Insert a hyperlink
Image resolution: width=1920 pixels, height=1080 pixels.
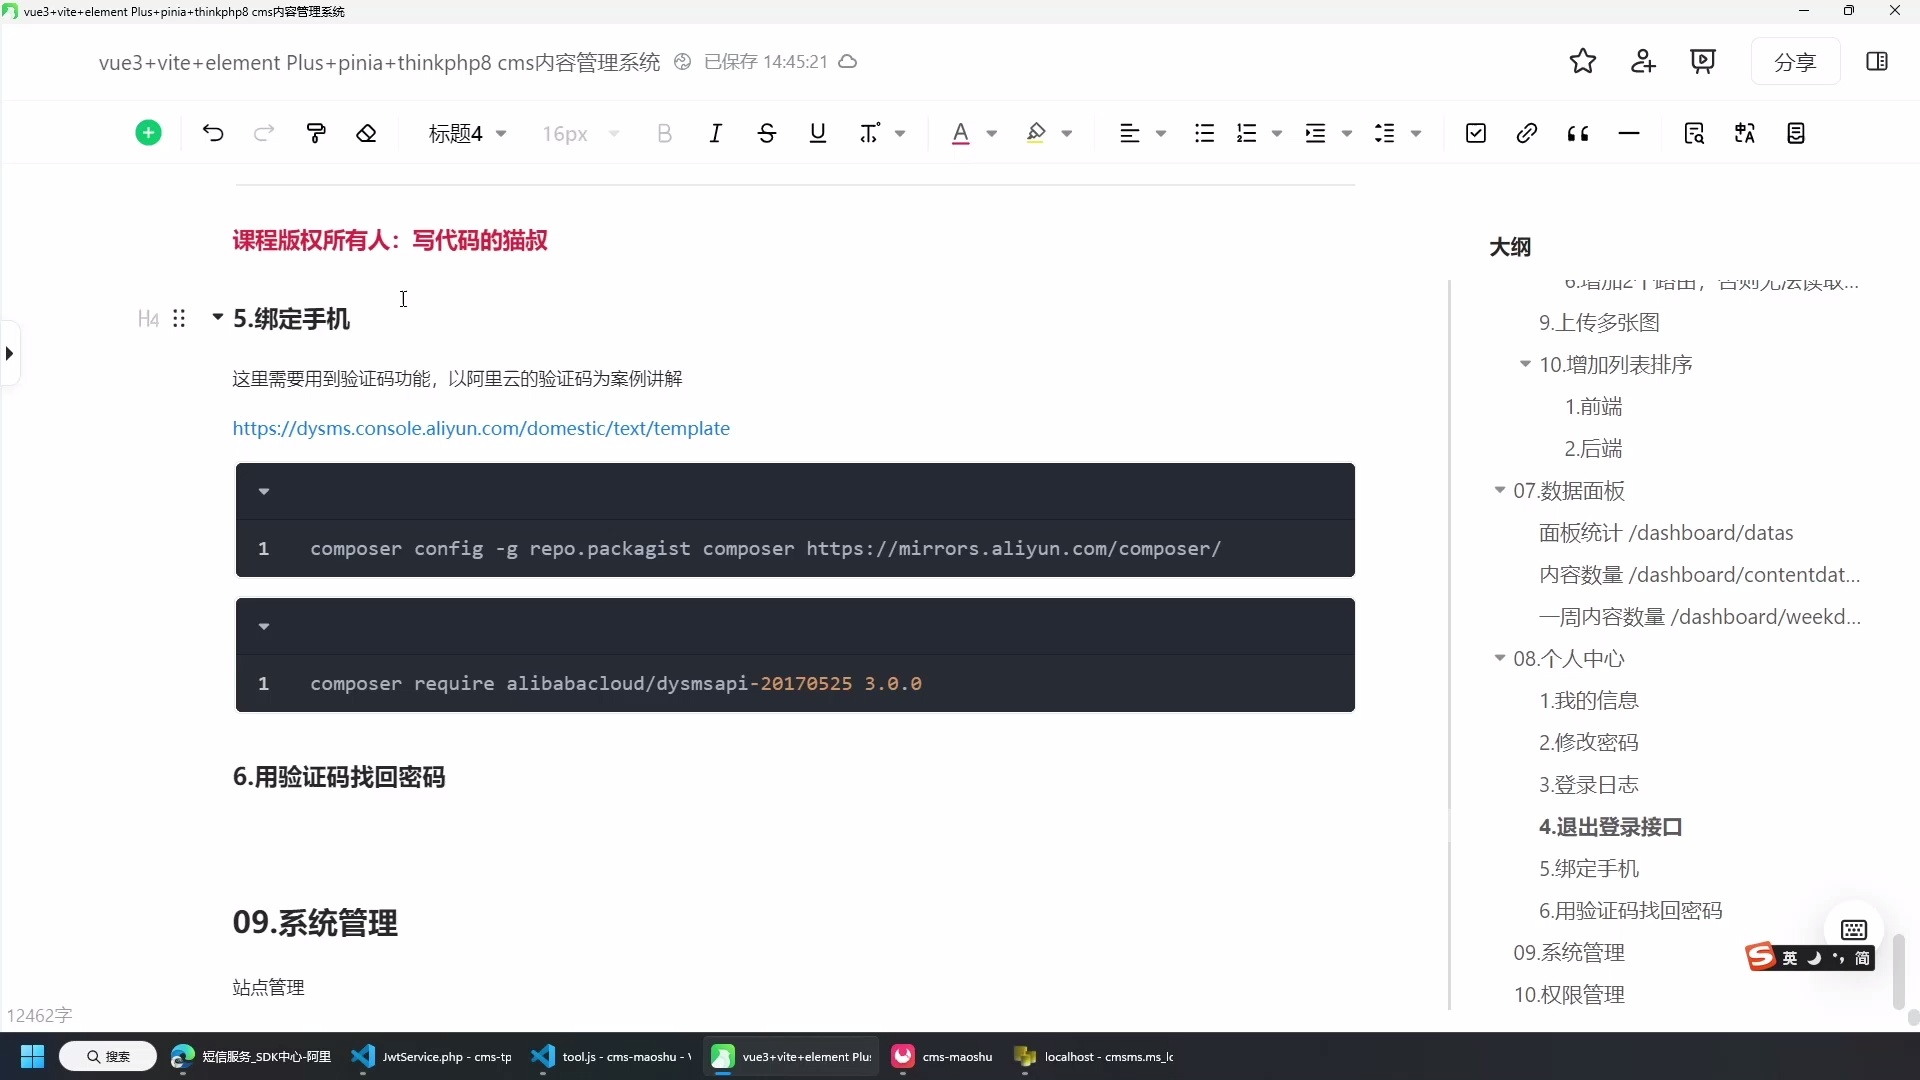(x=1527, y=133)
